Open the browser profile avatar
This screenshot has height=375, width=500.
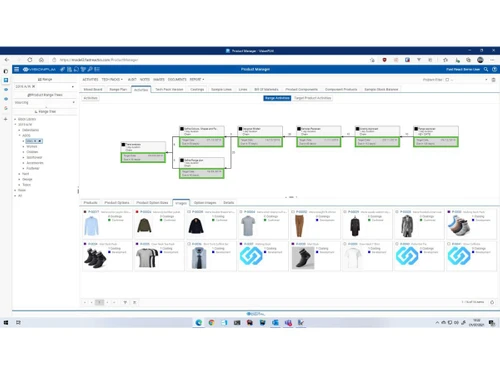(480, 60)
